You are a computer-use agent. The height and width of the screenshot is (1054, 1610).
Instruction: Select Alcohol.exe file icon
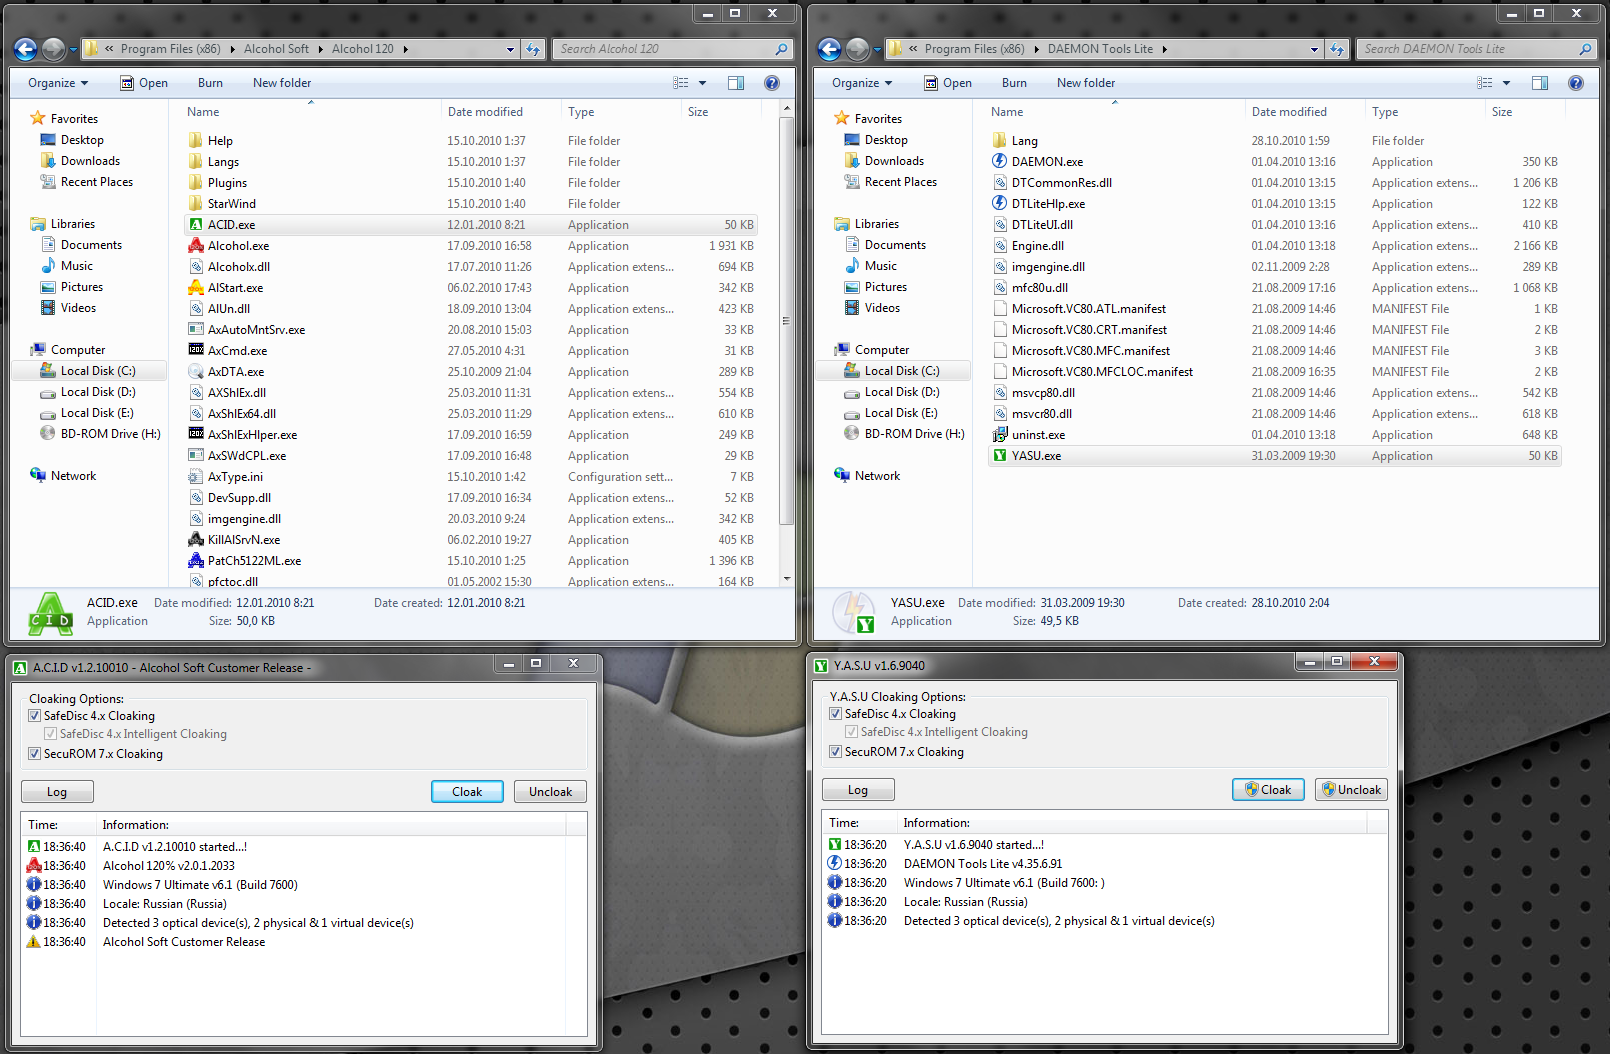[196, 246]
